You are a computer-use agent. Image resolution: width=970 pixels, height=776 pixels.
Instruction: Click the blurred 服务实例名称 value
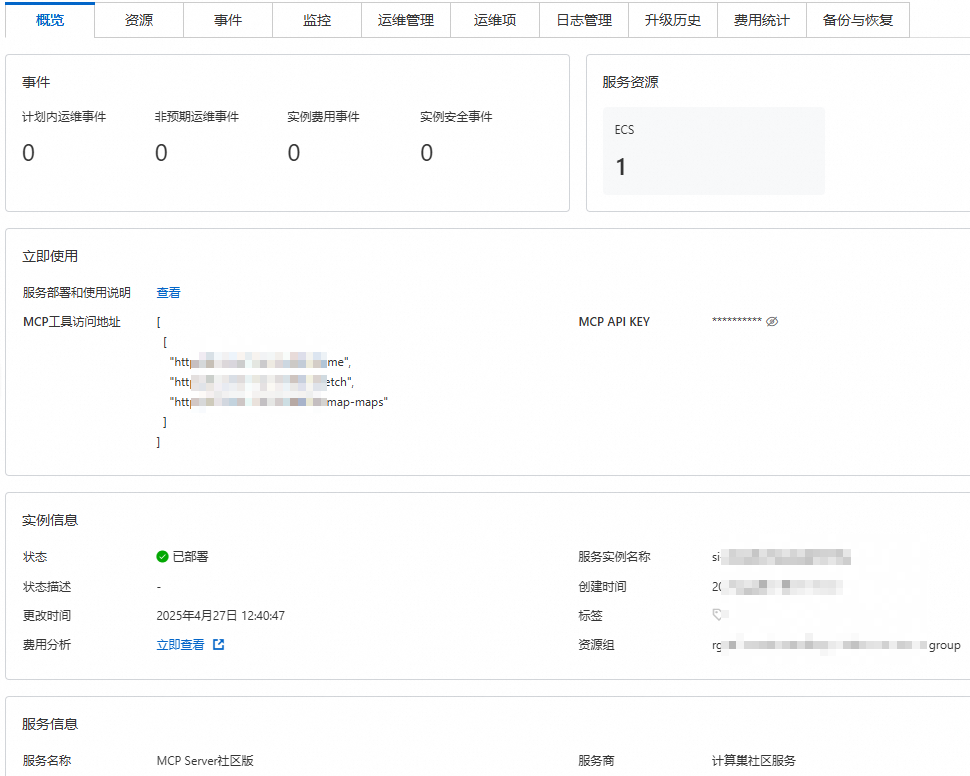[x=781, y=557]
